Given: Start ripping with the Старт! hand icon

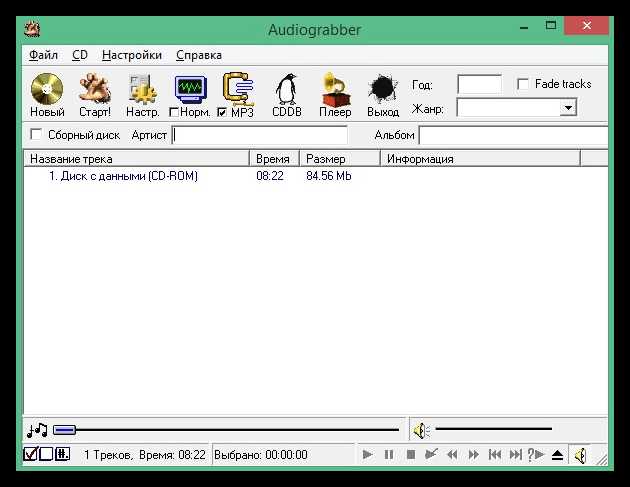Looking at the screenshot, I should [x=95, y=88].
